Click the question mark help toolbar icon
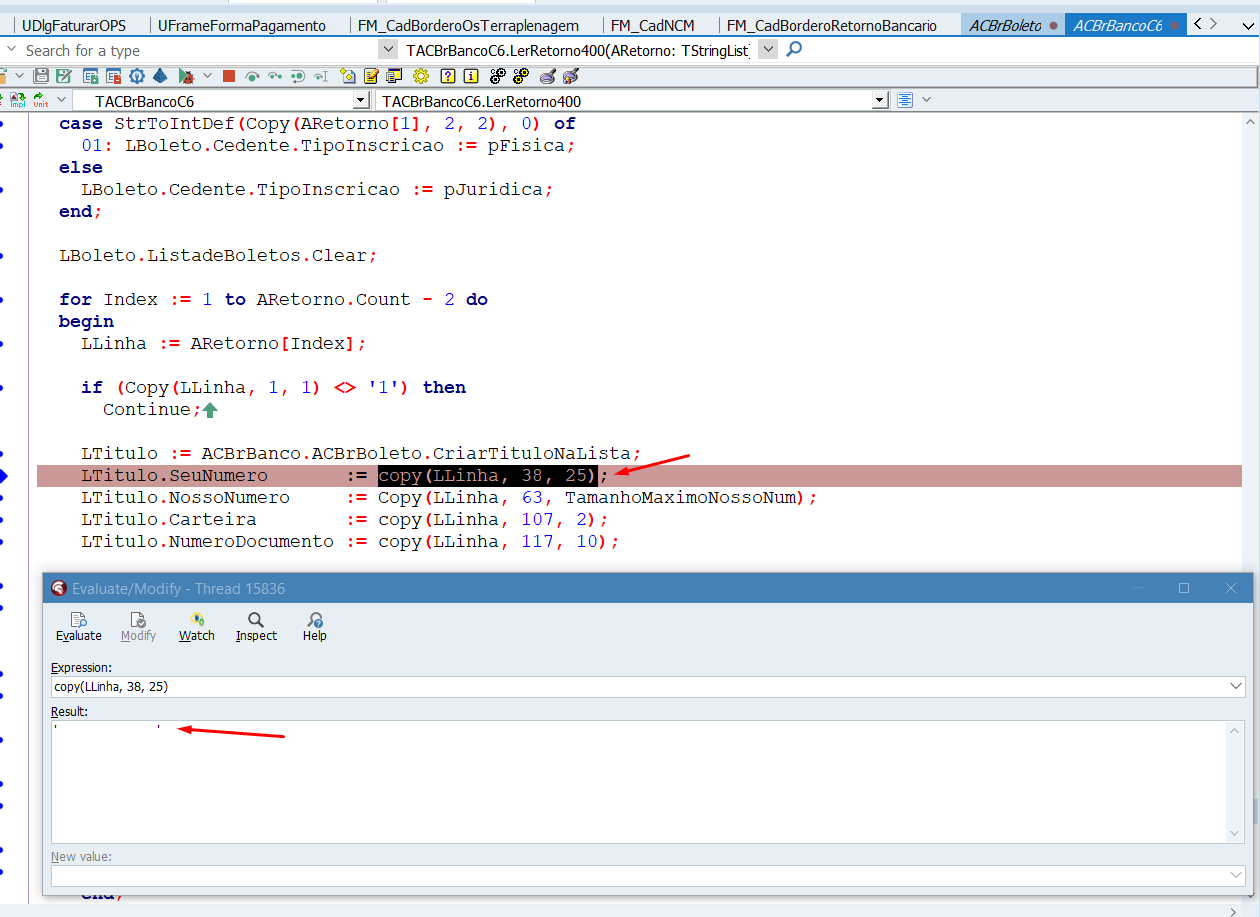 coord(448,76)
